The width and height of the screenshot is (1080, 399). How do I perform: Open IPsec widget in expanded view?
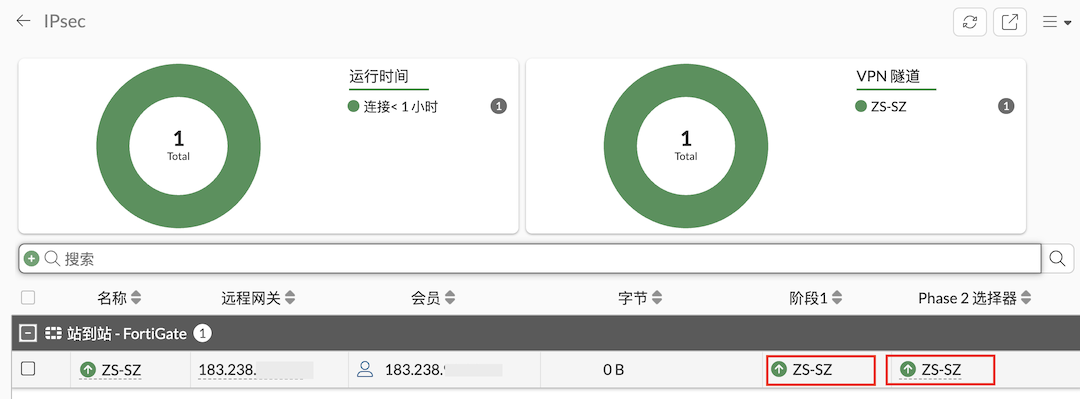(1010, 22)
